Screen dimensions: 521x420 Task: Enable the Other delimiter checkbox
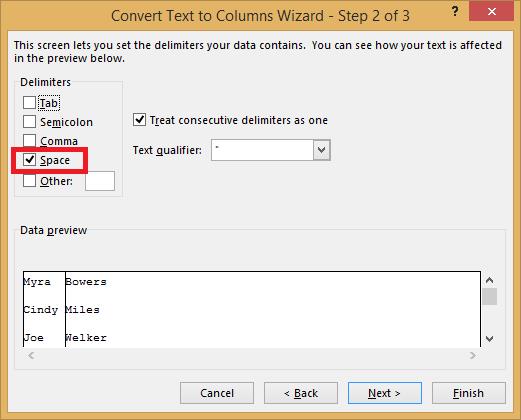pos(29,181)
